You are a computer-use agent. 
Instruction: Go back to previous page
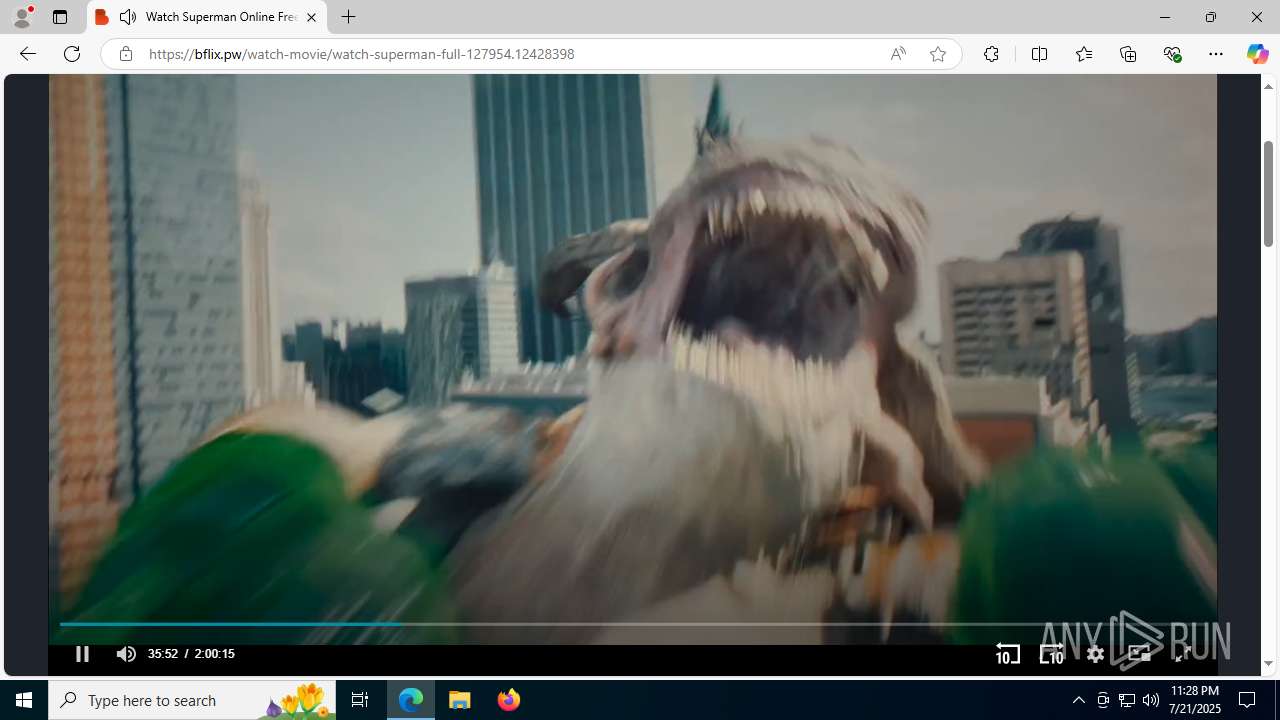tap(27, 54)
